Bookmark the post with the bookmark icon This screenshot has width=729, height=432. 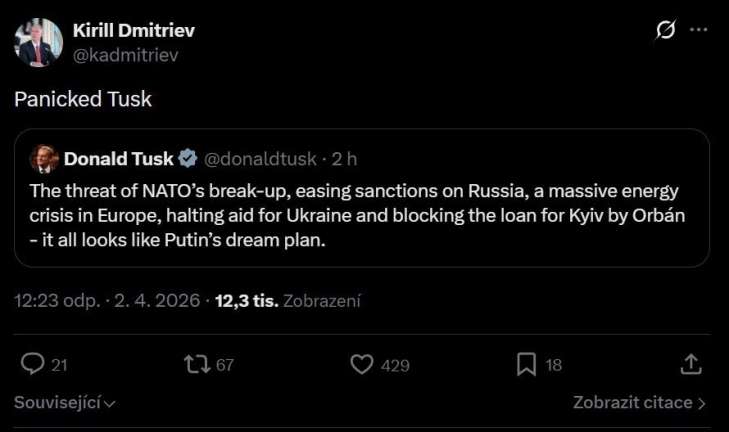point(526,365)
